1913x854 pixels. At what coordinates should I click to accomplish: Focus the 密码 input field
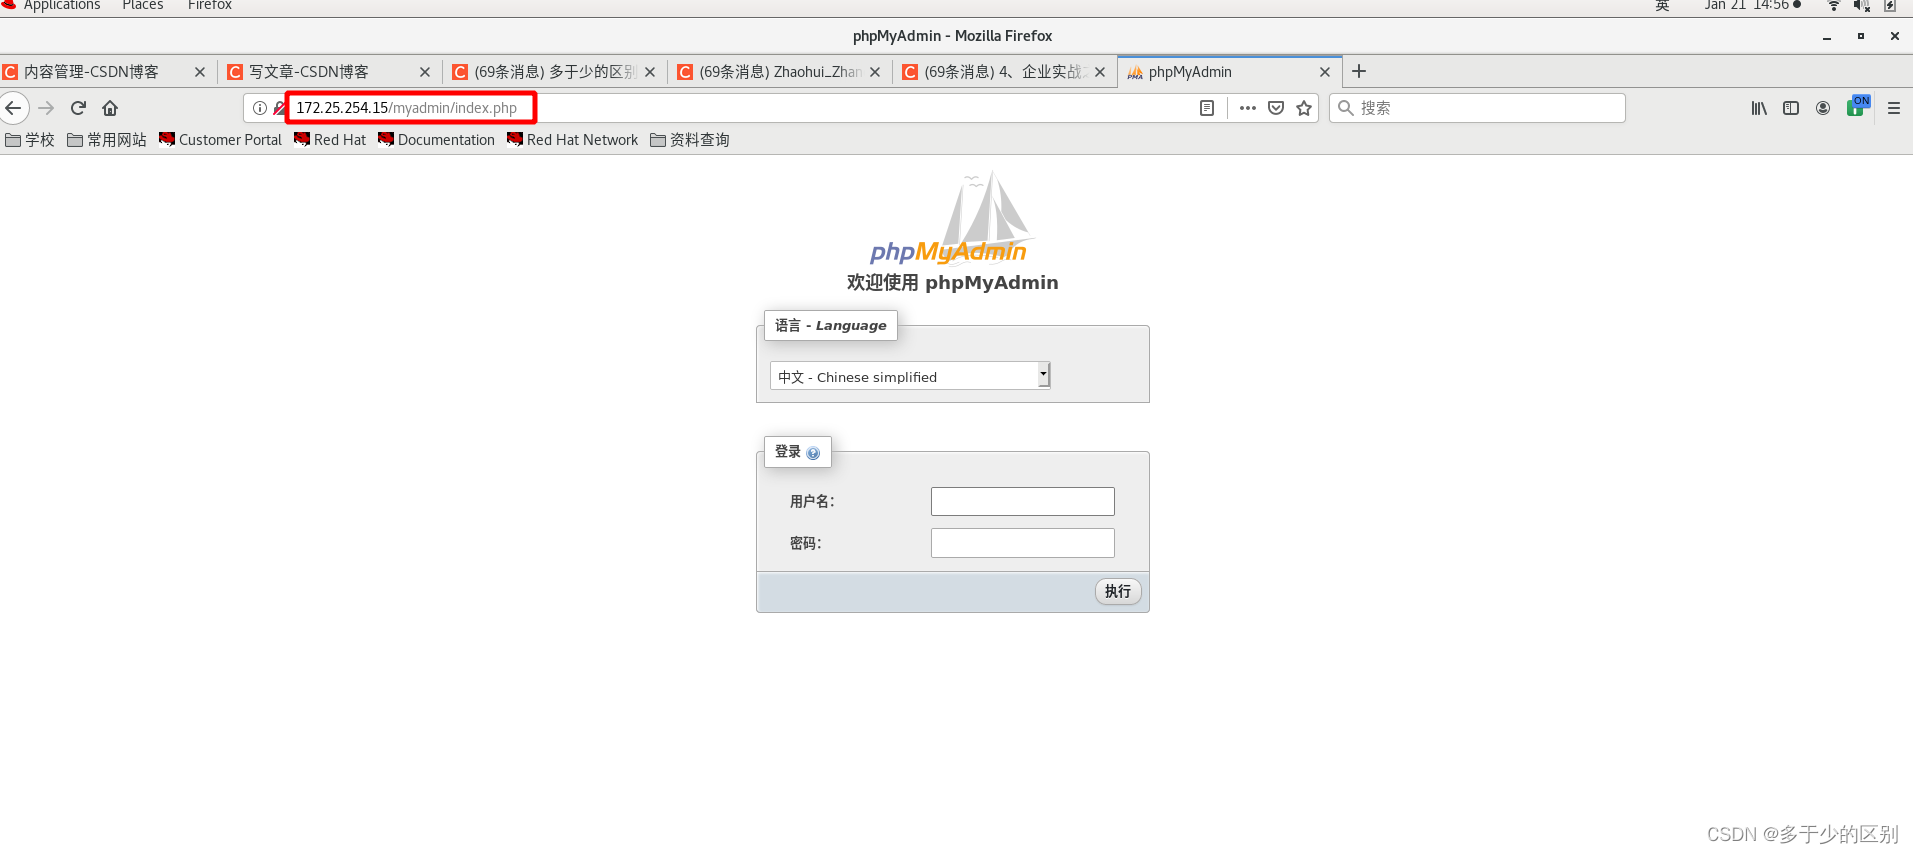pyautogui.click(x=1022, y=543)
